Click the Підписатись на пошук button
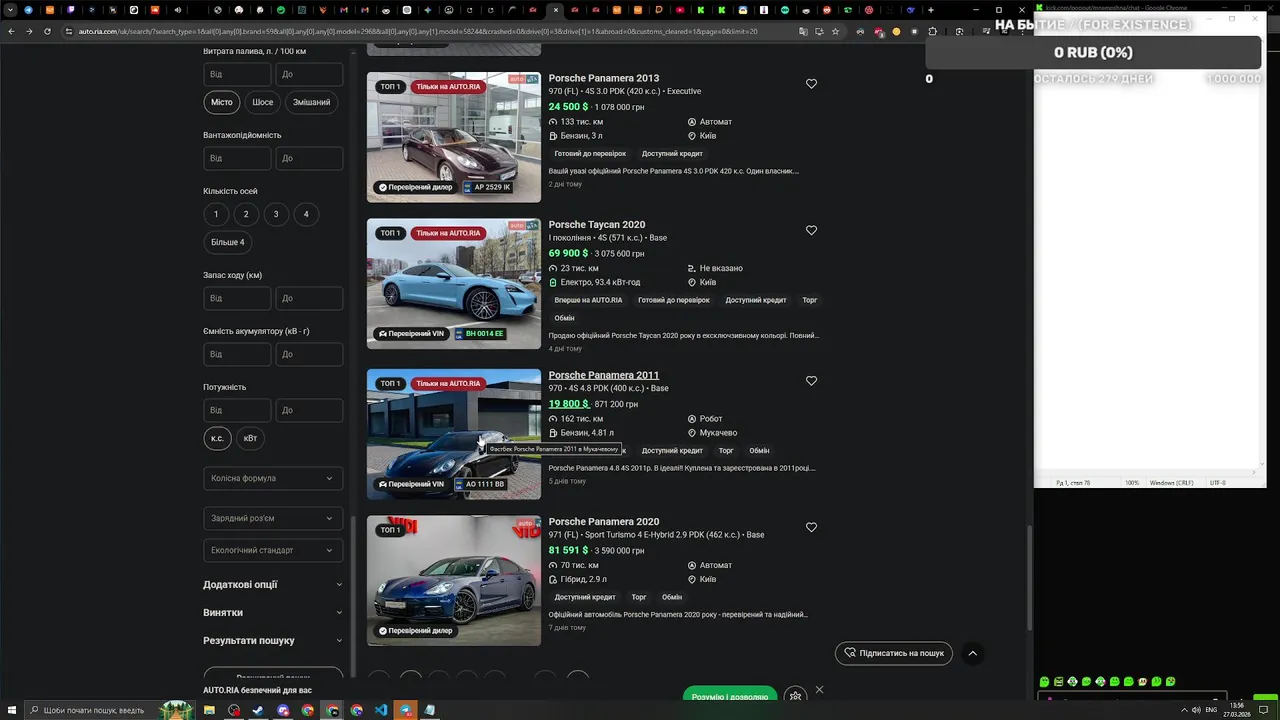This screenshot has width=1280, height=720. point(894,653)
